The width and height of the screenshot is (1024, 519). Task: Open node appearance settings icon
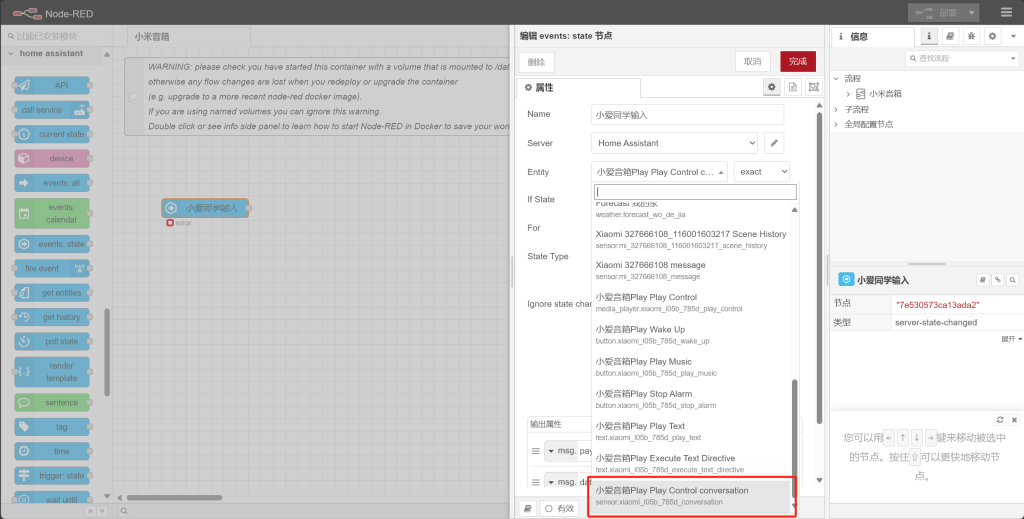pyautogui.click(x=814, y=87)
